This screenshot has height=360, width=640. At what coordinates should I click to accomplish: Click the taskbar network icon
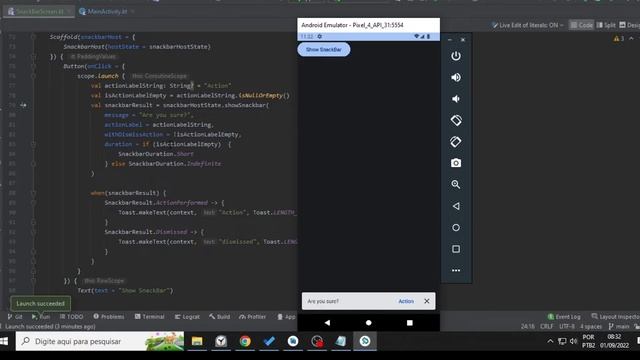point(562,341)
